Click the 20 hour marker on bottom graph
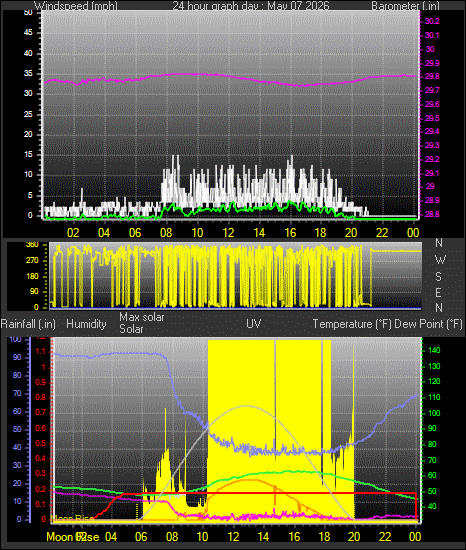This screenshot has width=466, height=550. point(354,536)
